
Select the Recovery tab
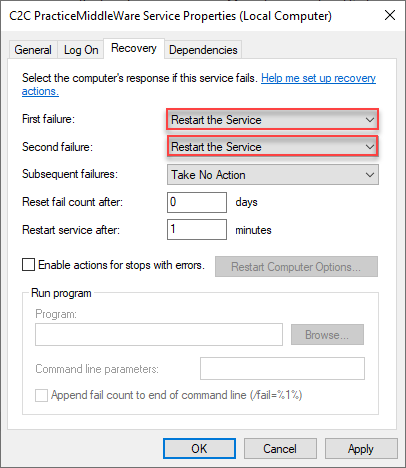134,48
